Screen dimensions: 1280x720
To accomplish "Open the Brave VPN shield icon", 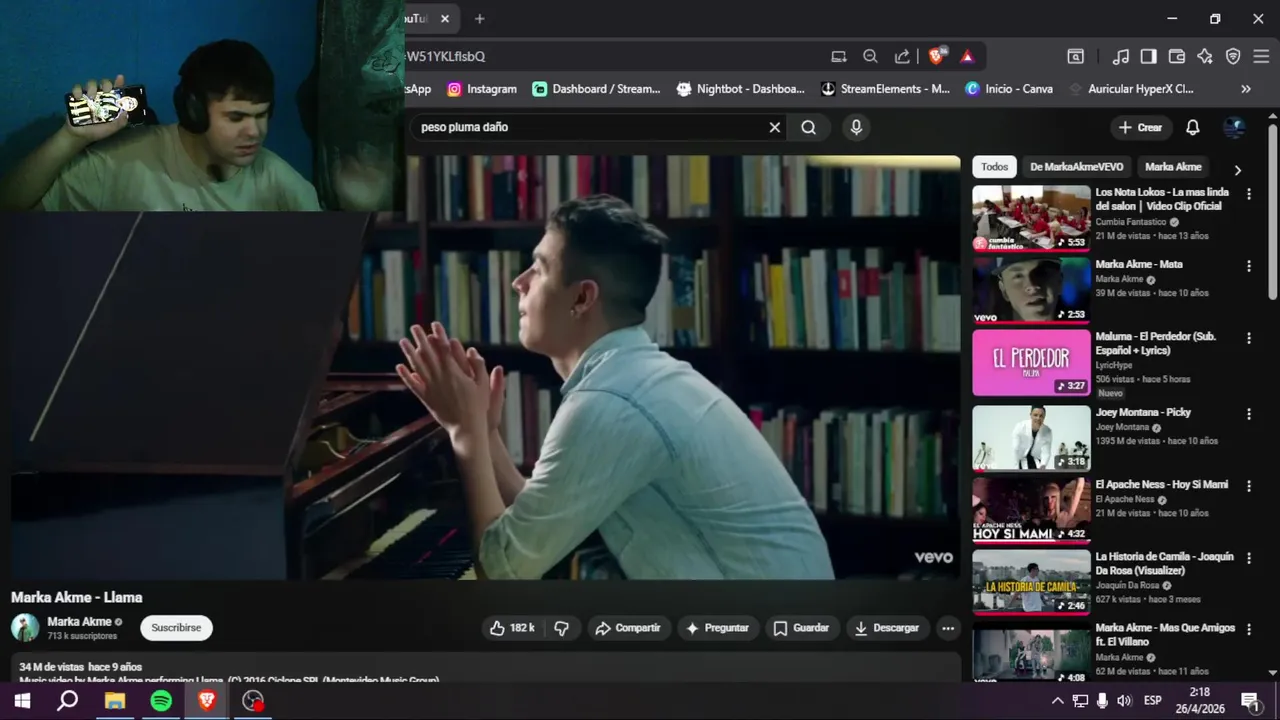I will pyautogui.click(x=1232, y=56).
